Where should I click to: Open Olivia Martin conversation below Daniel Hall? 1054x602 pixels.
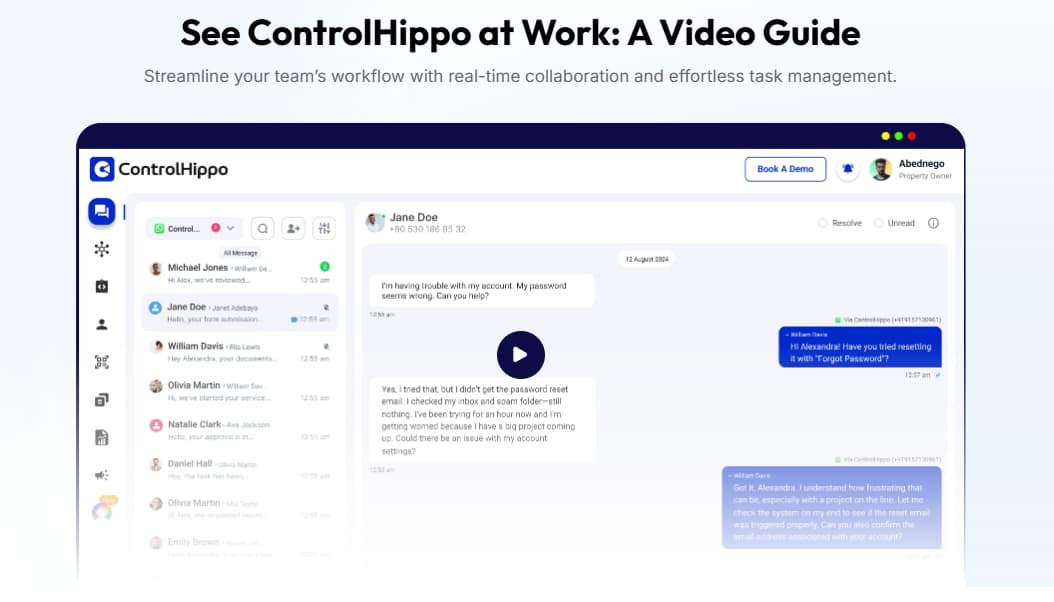point(240,509)
